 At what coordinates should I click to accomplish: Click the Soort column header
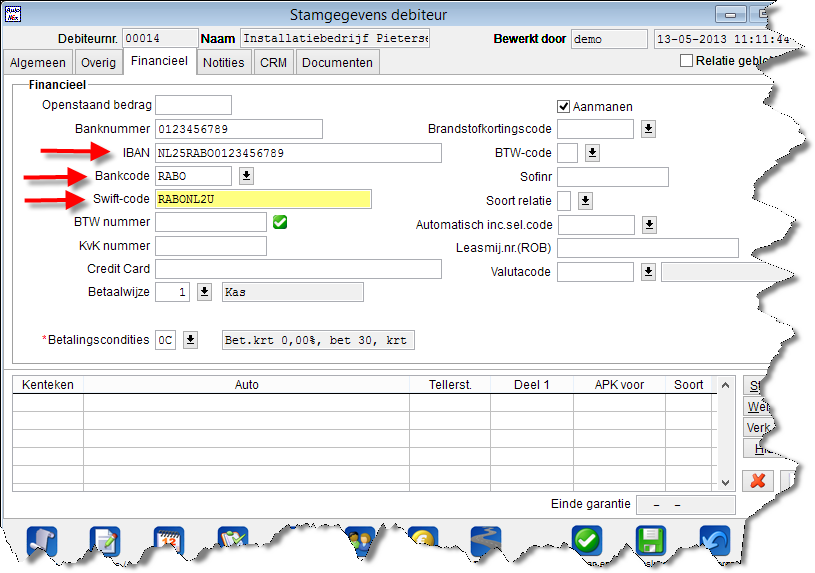pyautogui.click(x=689, y=385)
